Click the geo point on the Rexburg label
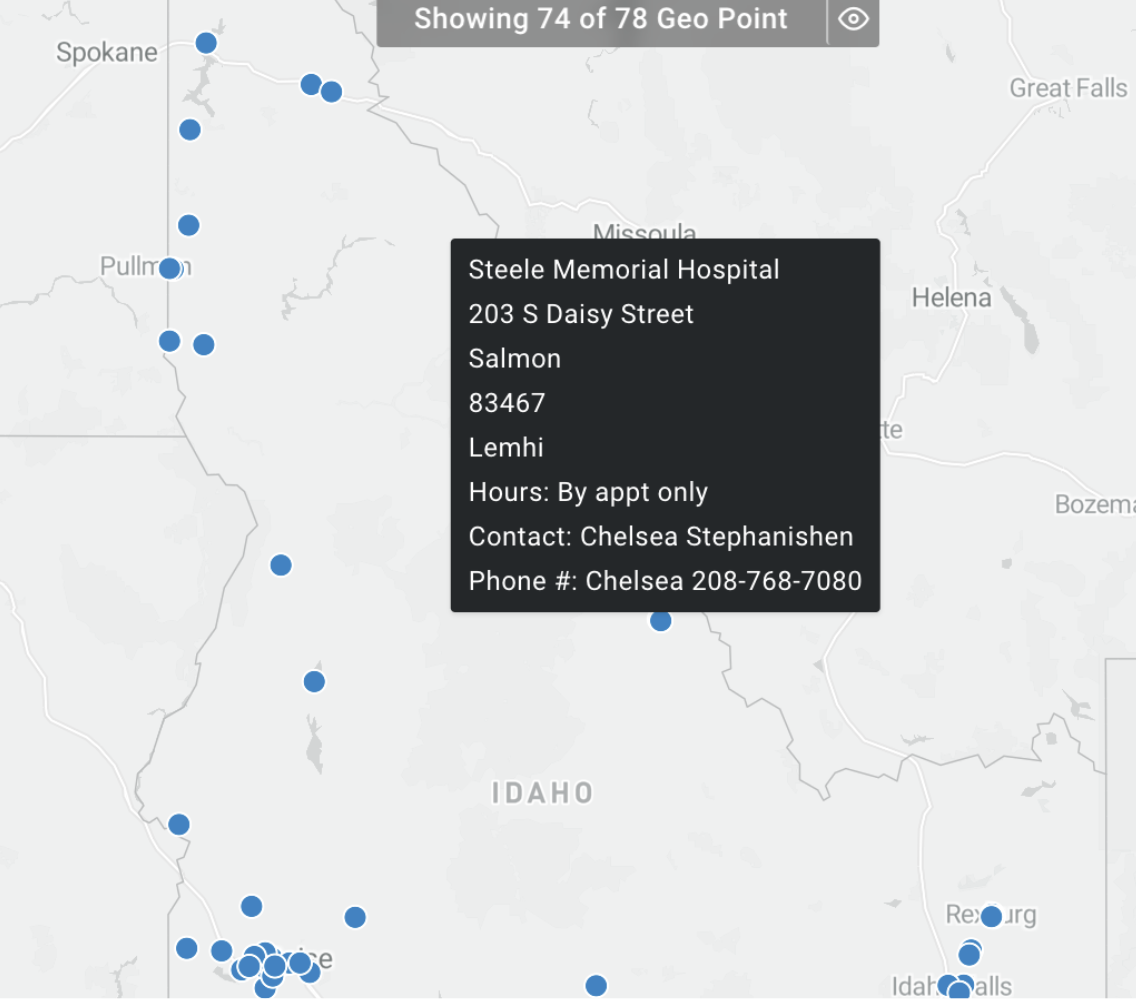The width and height of the screenshot is (1136, 1004). pos(990,916)
